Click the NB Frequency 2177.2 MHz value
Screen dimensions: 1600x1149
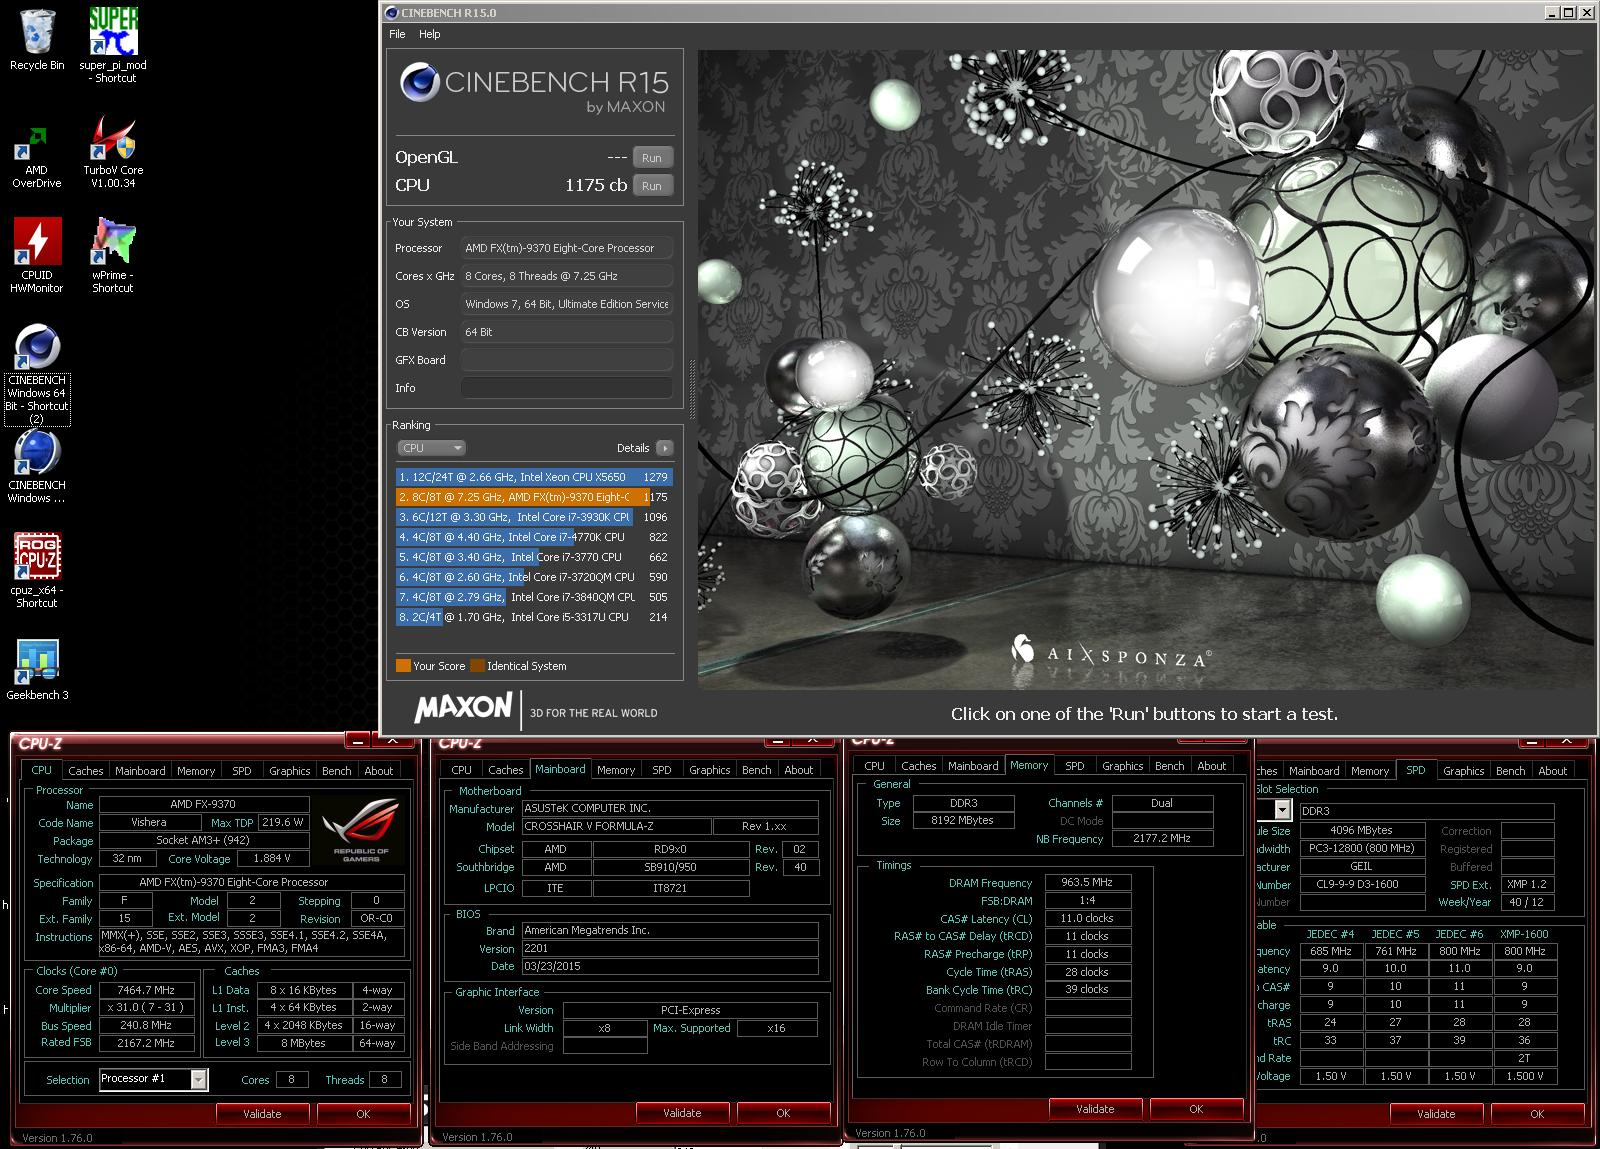1162,839
